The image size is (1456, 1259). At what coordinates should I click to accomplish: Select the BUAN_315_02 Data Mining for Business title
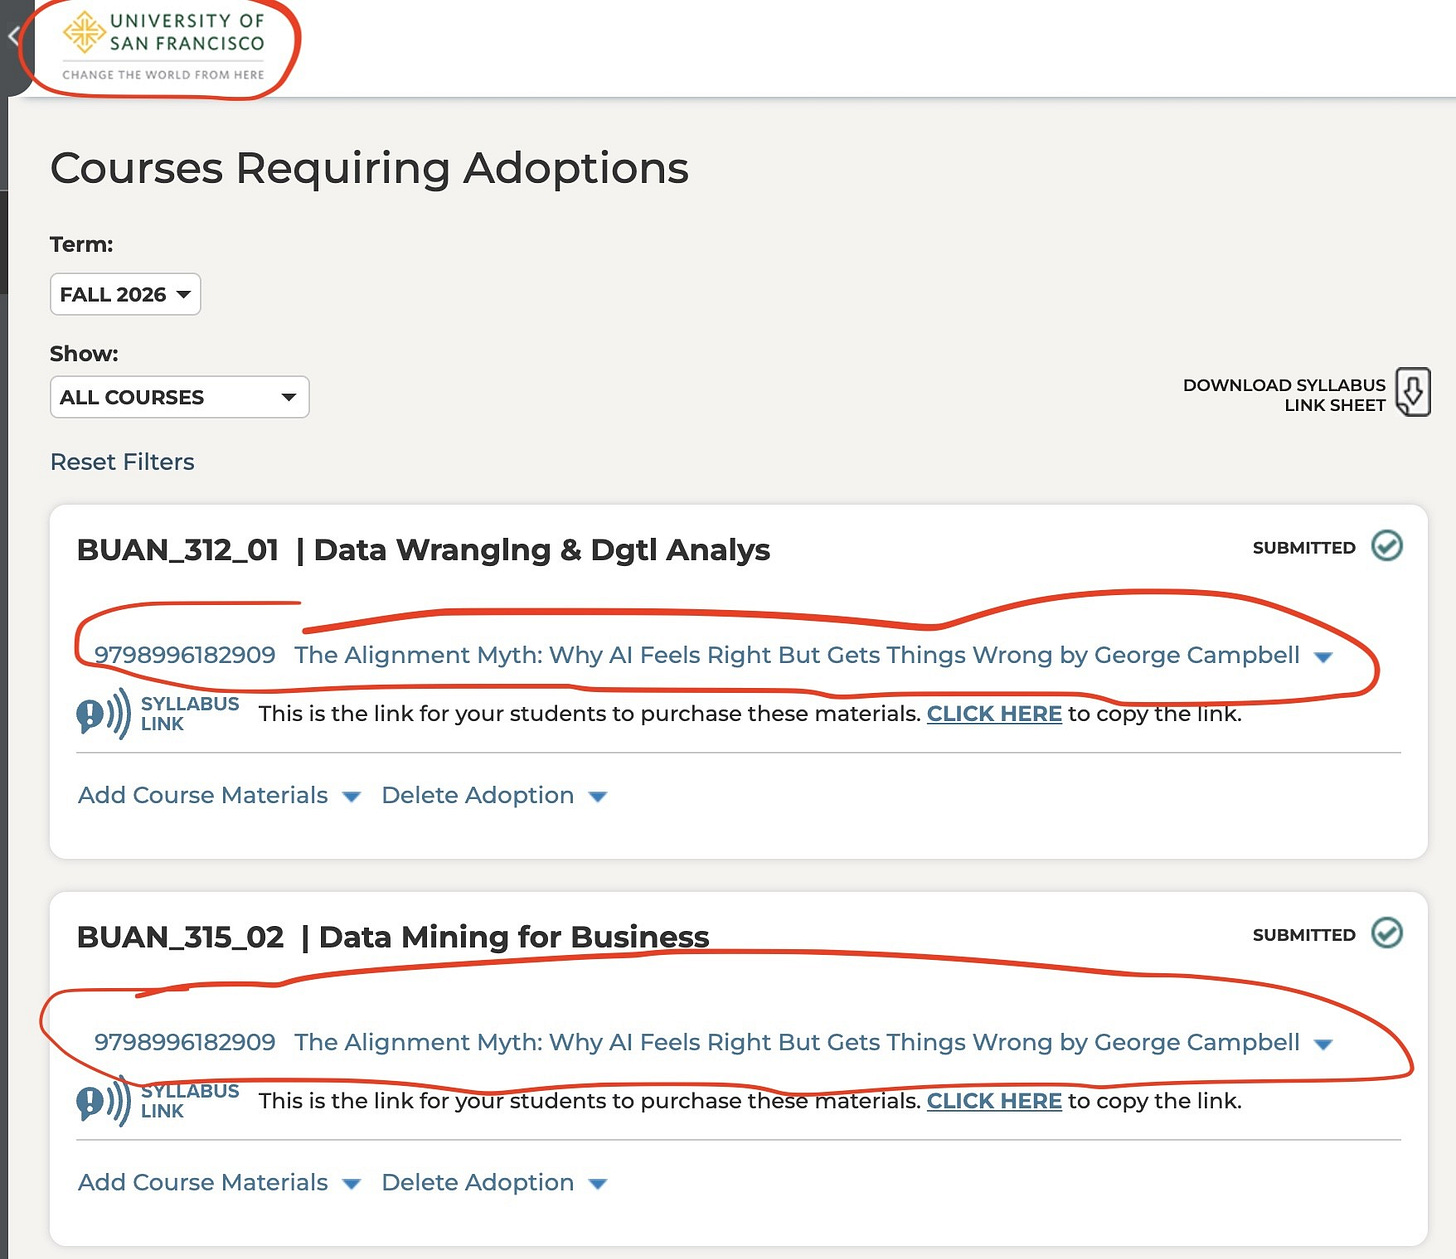[393, 937]
